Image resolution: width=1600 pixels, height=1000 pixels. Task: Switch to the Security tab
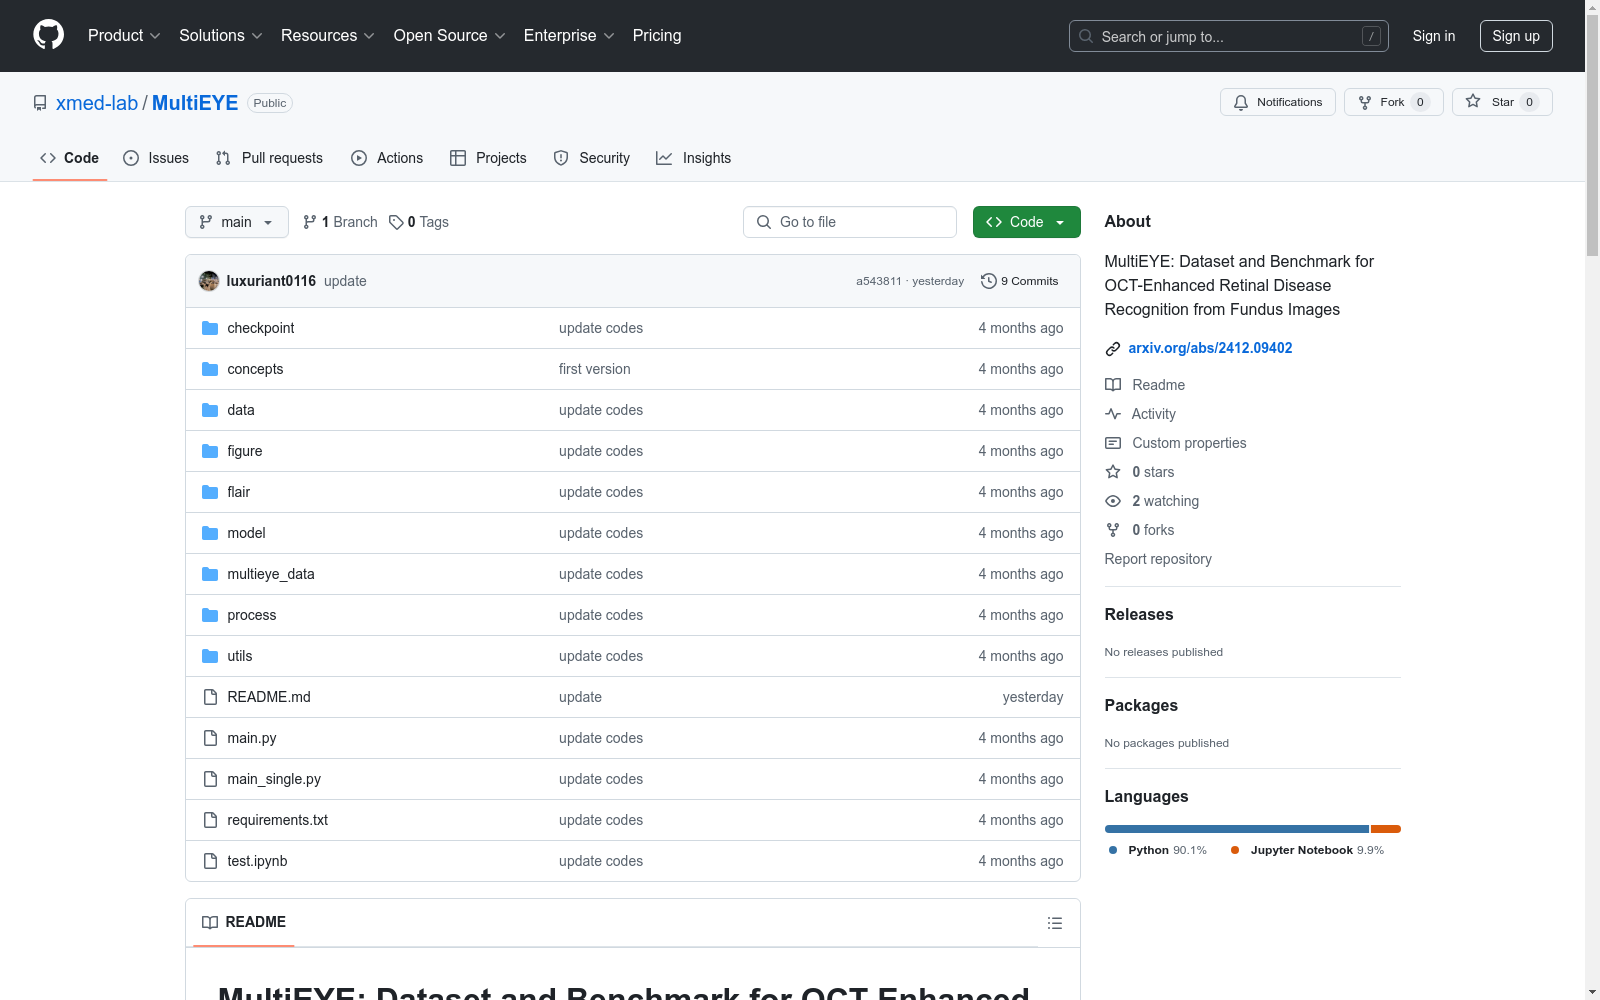click(x=592, y=158)
